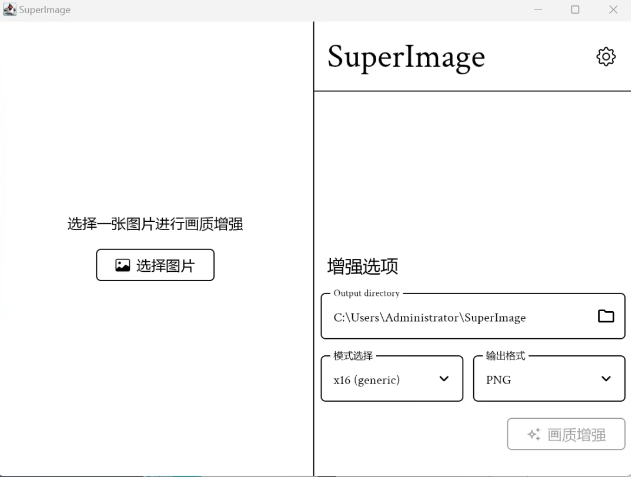Open settings via the gear icon
The height and width of the screenshot is (477, 631).
(x=606, y=57)
